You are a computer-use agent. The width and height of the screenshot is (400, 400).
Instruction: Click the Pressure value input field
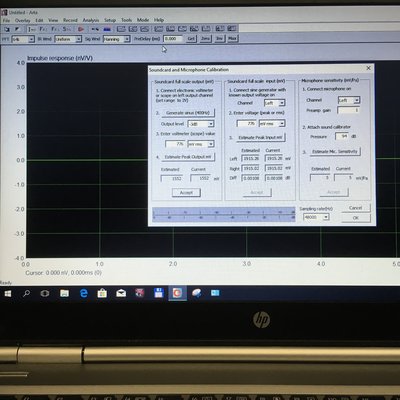(342, 136)
